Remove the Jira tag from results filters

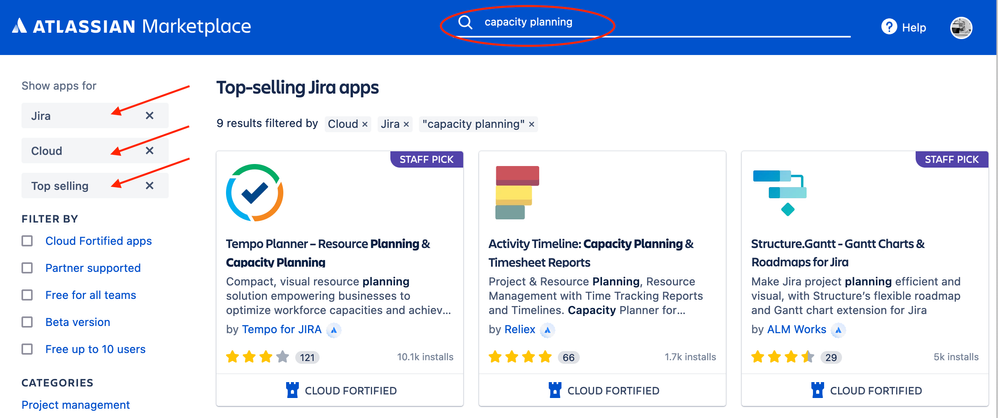click(407, 125)
